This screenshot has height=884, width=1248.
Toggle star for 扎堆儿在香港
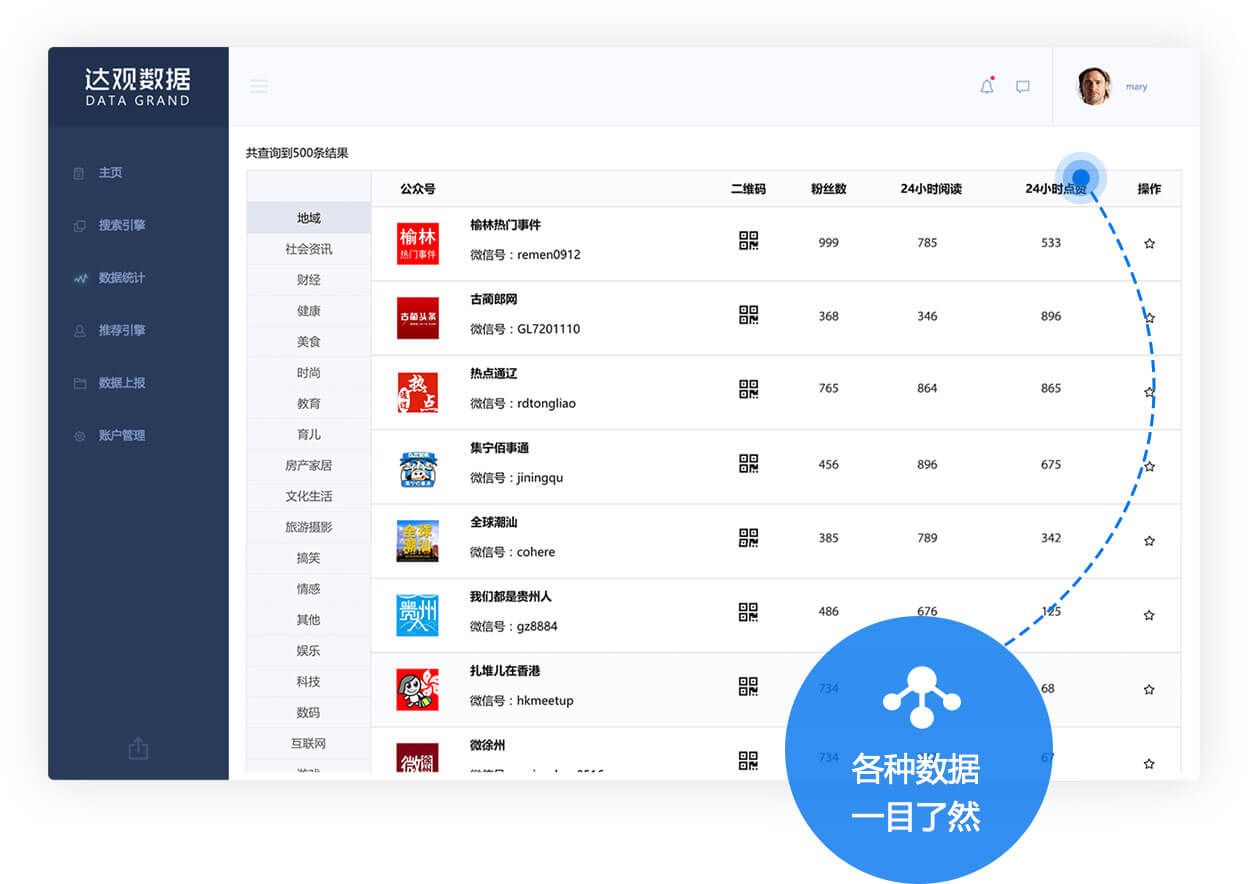1149,689
